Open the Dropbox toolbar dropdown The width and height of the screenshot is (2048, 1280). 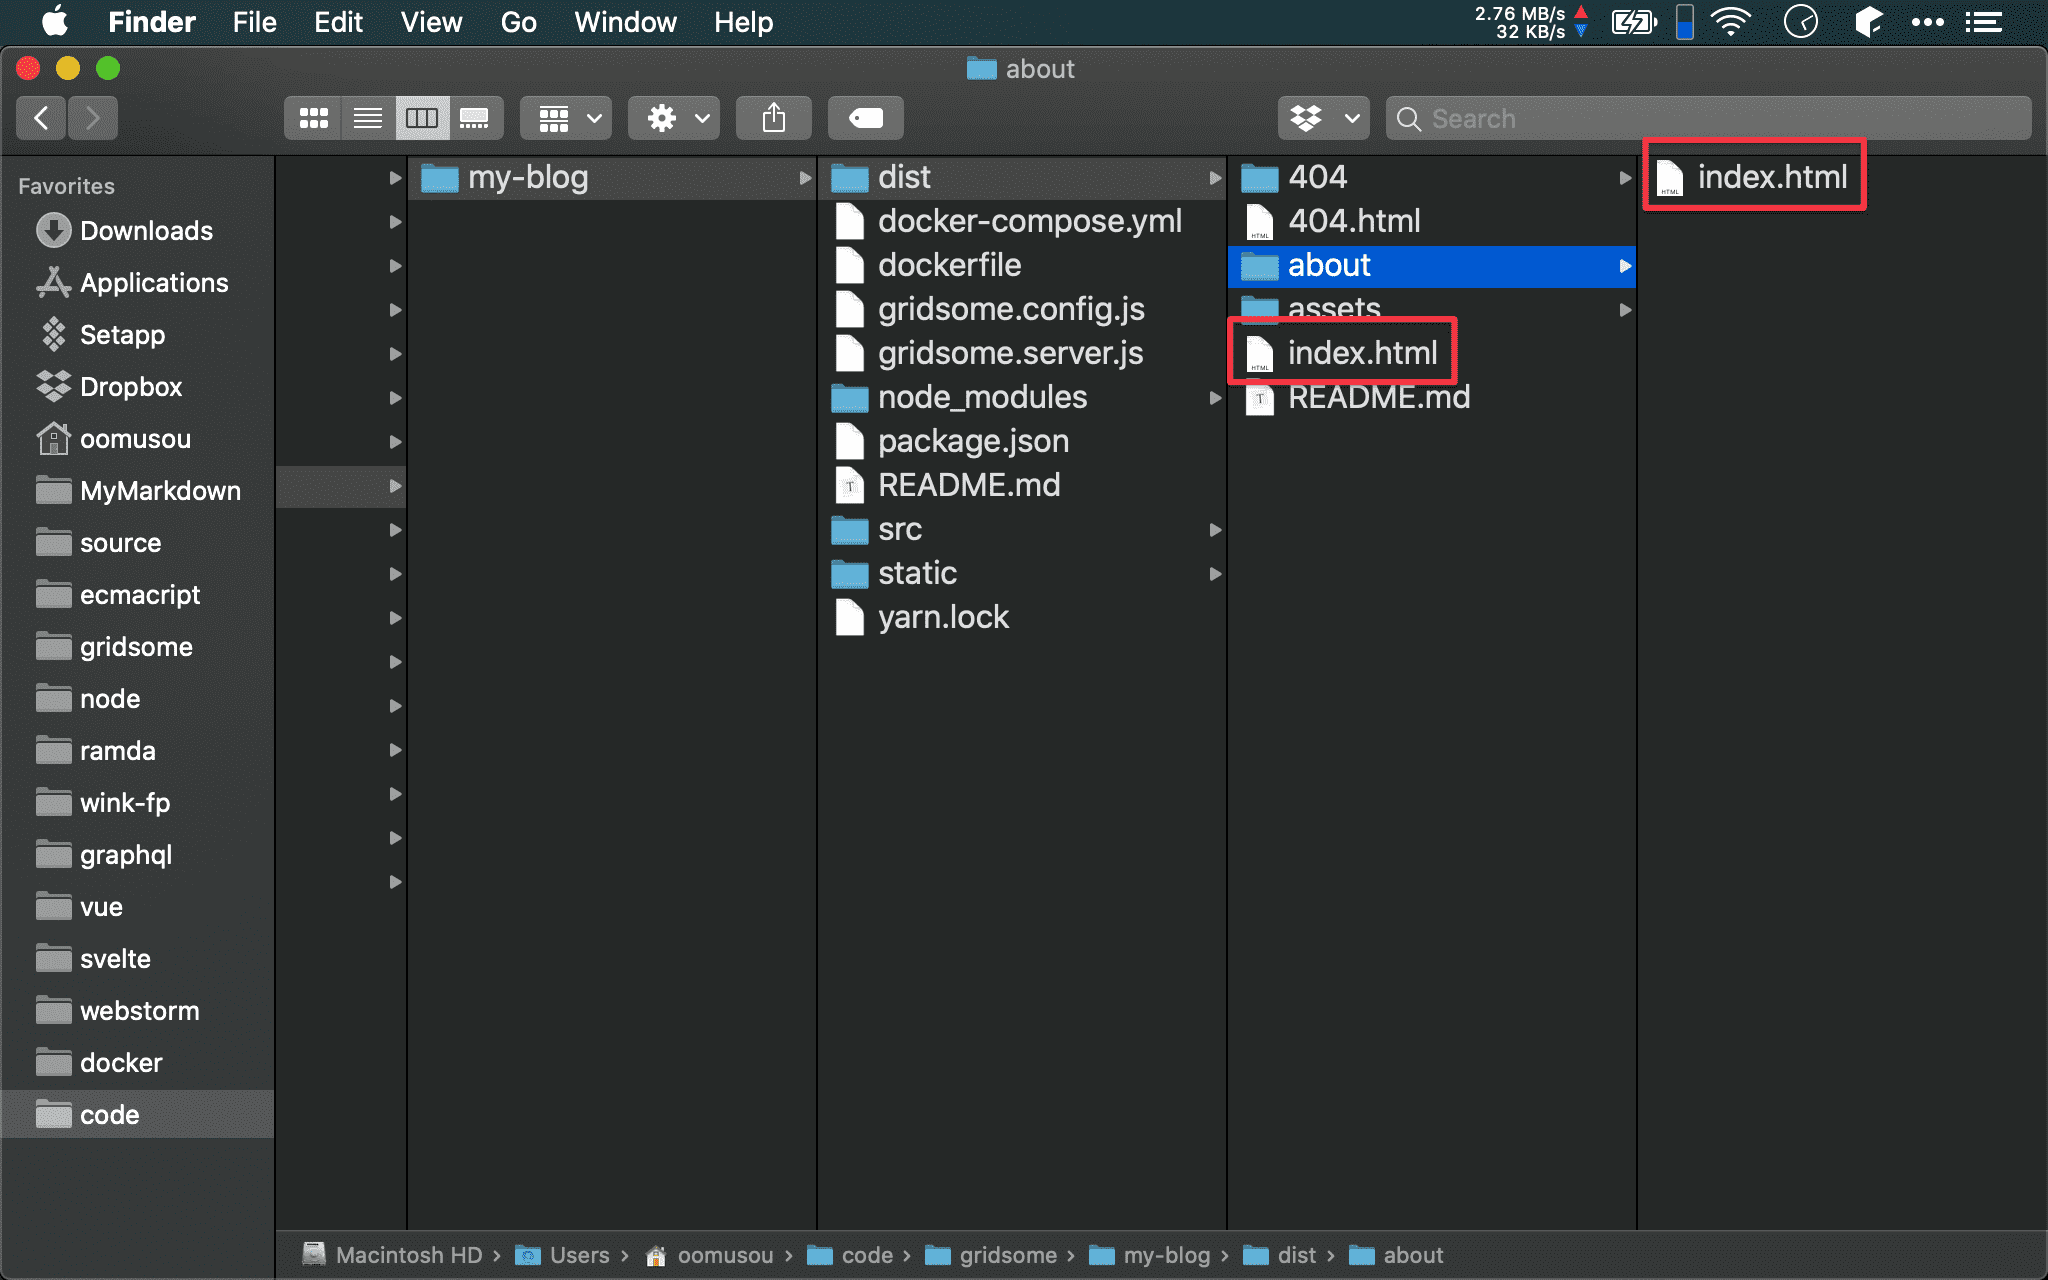coord(1323,119)
